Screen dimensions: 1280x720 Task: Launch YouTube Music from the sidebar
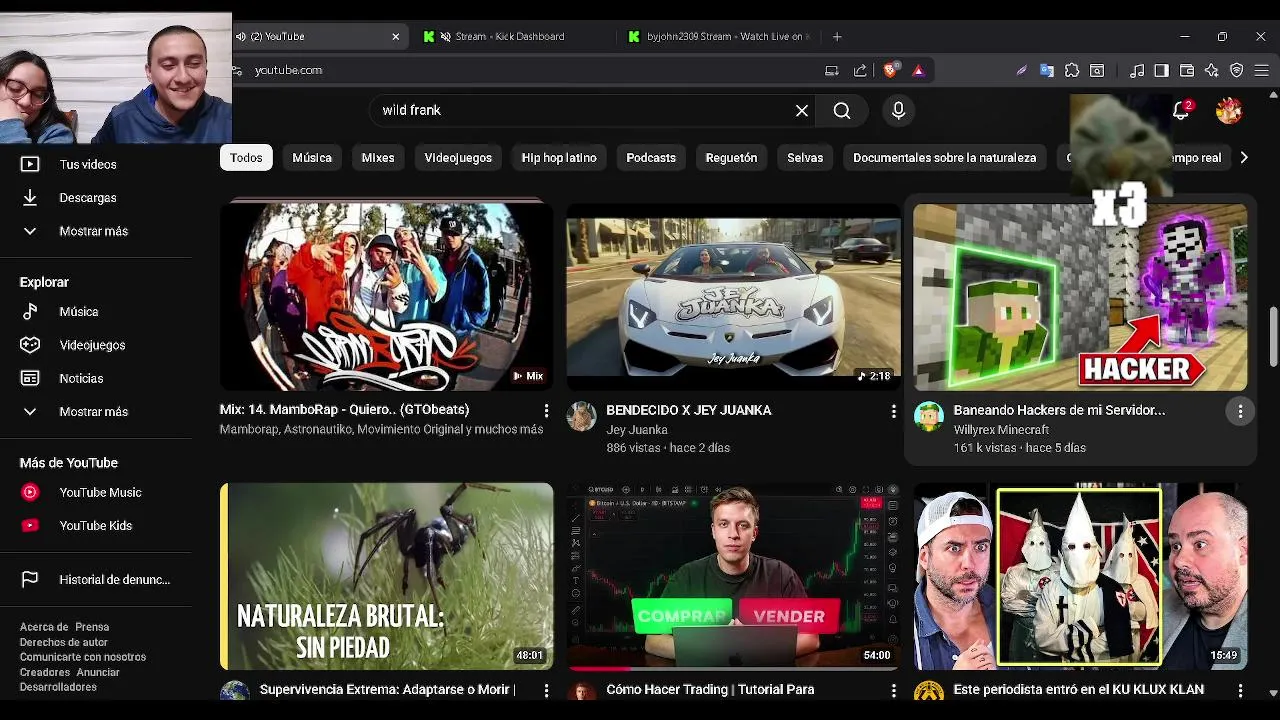[100, 493]
